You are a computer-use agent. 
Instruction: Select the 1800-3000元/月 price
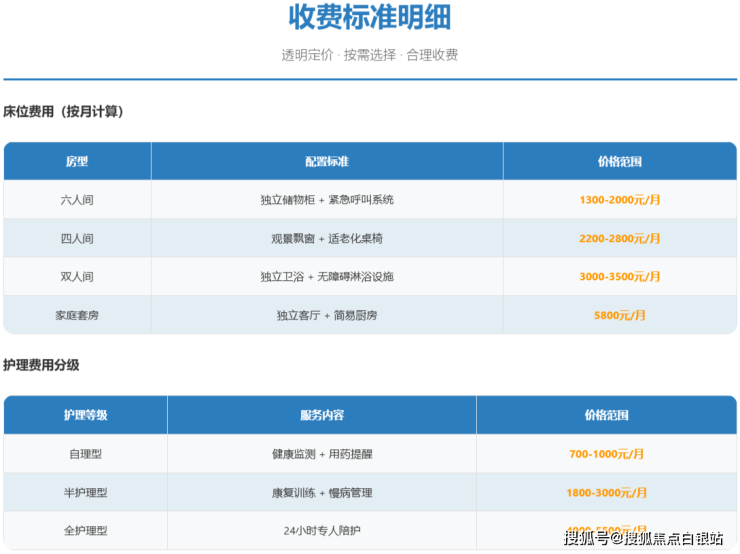coord(607,493)
